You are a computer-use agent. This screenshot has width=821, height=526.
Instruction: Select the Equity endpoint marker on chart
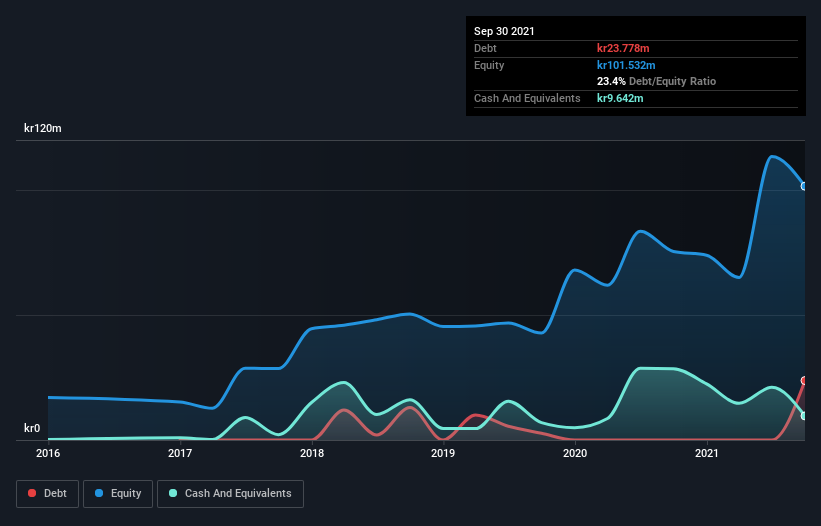[x=804, y=186]
